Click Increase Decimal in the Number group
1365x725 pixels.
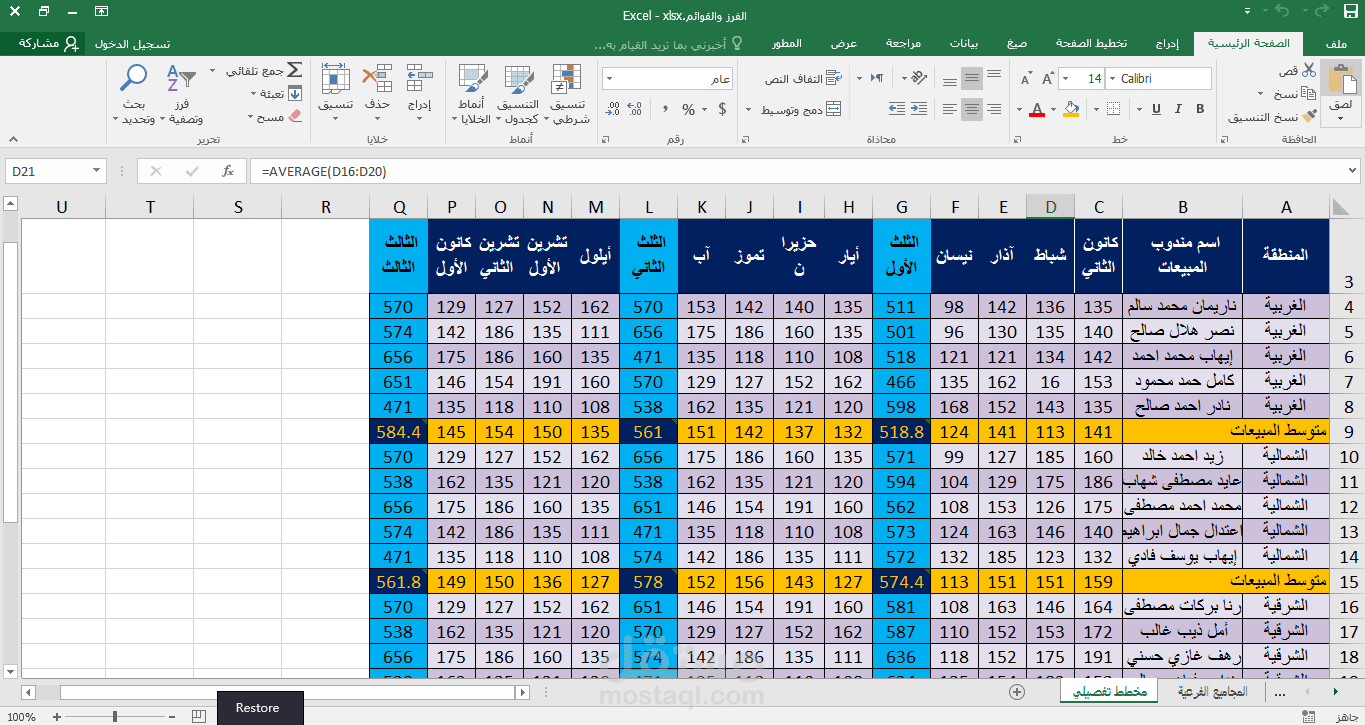tap(636, 109)
